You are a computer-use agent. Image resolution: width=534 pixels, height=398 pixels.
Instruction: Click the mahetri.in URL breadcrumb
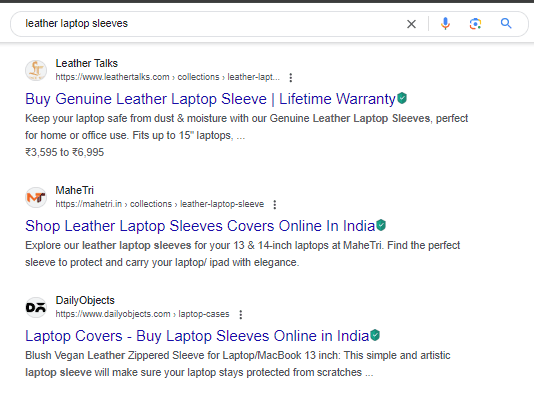point(160,204)
